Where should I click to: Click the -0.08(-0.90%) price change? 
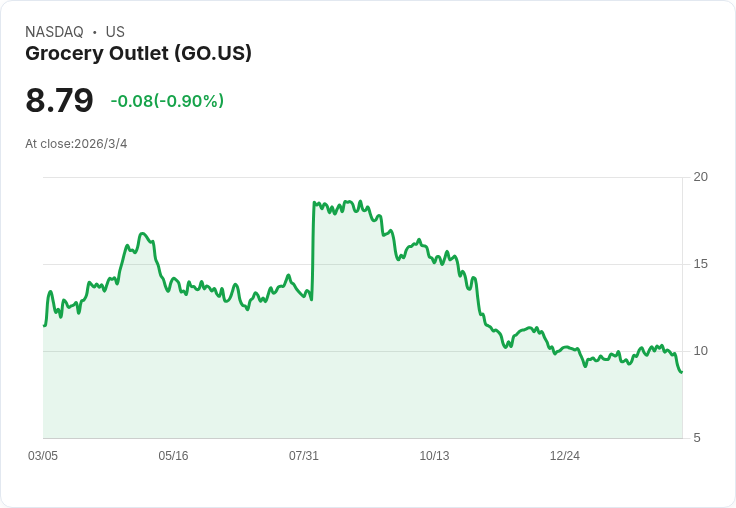[x=167, y=101]
